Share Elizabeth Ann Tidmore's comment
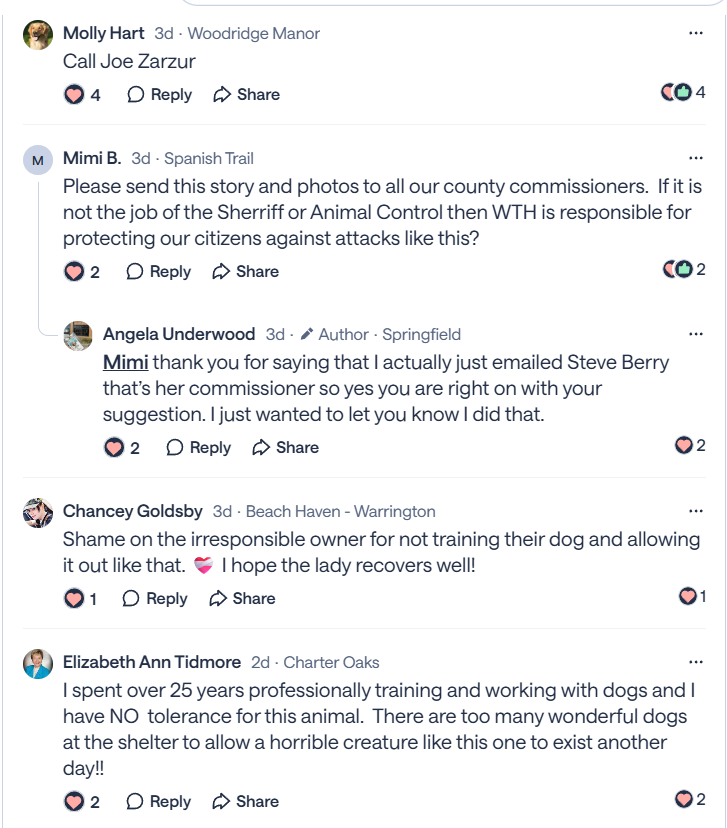The height and width of the screenshot is (828, 727). 246,802
